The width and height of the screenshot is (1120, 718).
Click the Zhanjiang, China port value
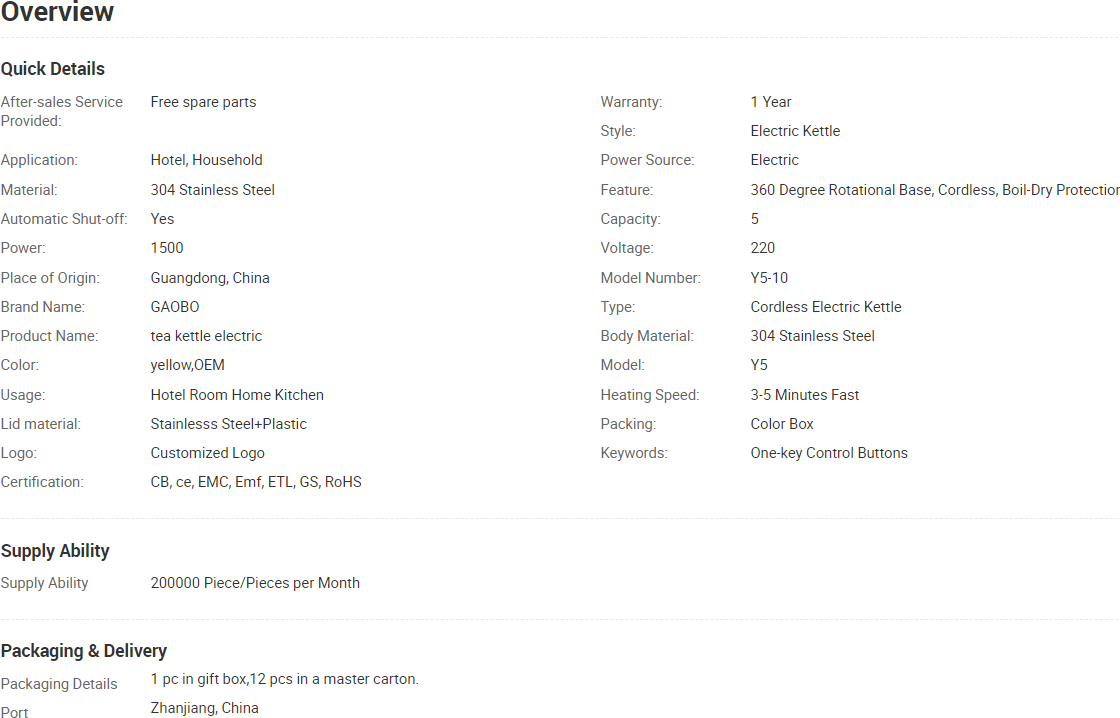204,708
